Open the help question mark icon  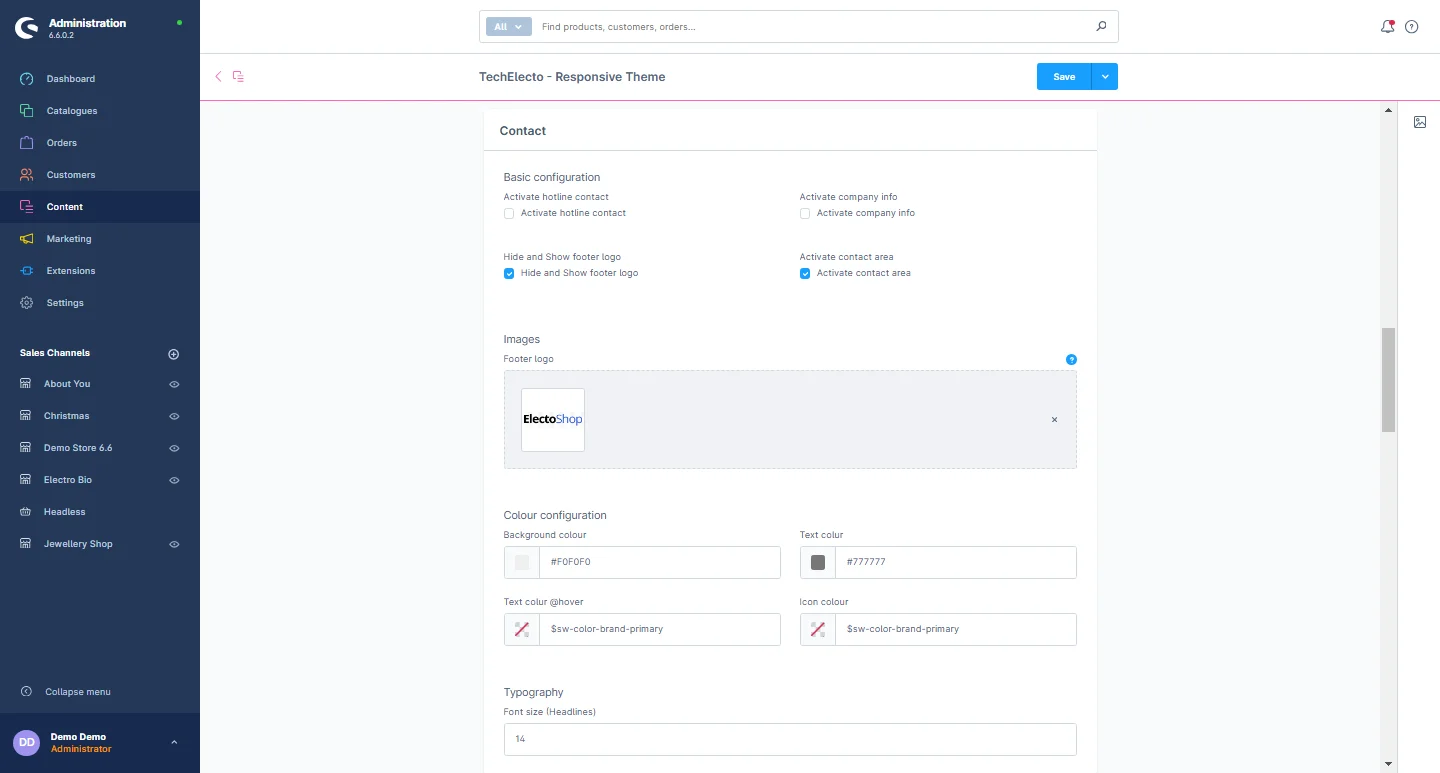coord(1412,27)
